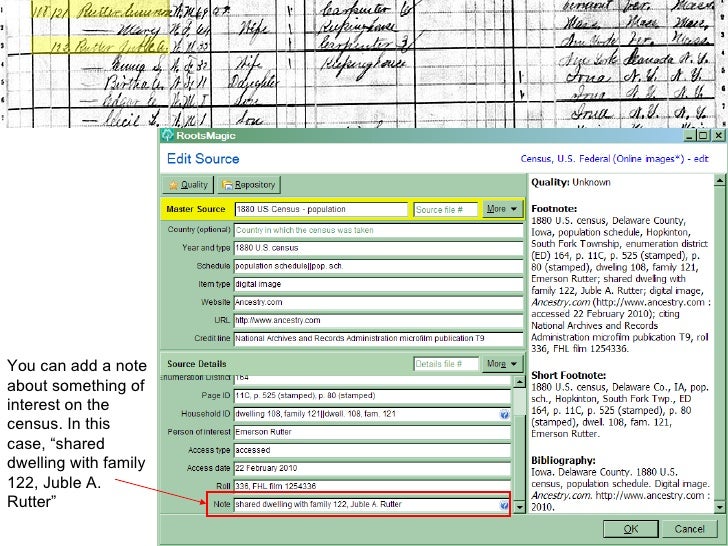Expand the Master Source More dropdown

[502, 209]
